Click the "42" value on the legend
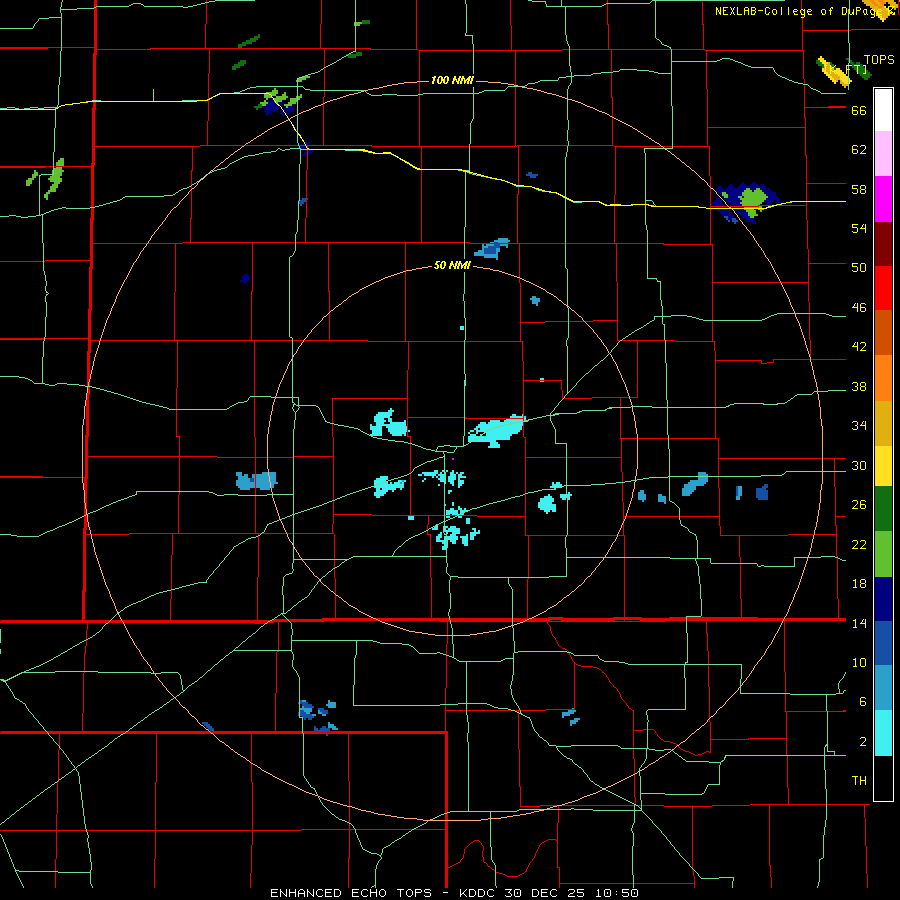The width and height of the screenshot is (900, 900). coord(859,347)
